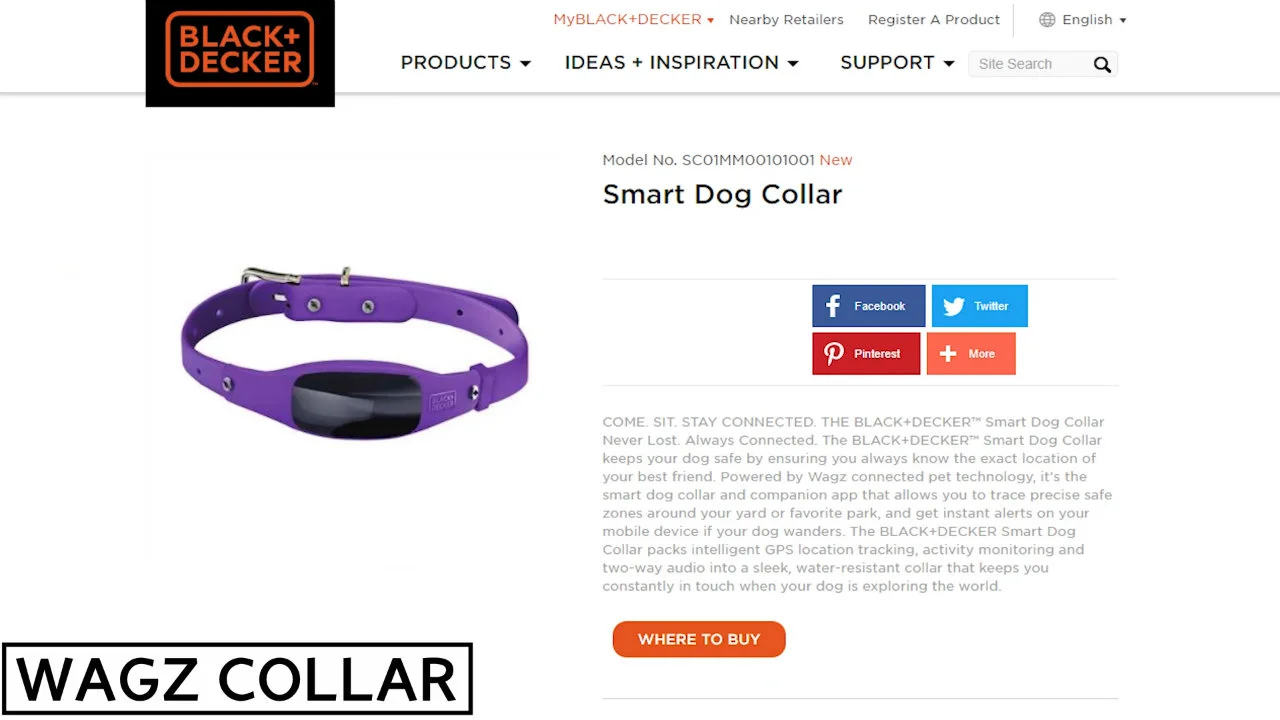Go to Nearby Retailers
The image size is (1280, 720).
pos(786,20)
